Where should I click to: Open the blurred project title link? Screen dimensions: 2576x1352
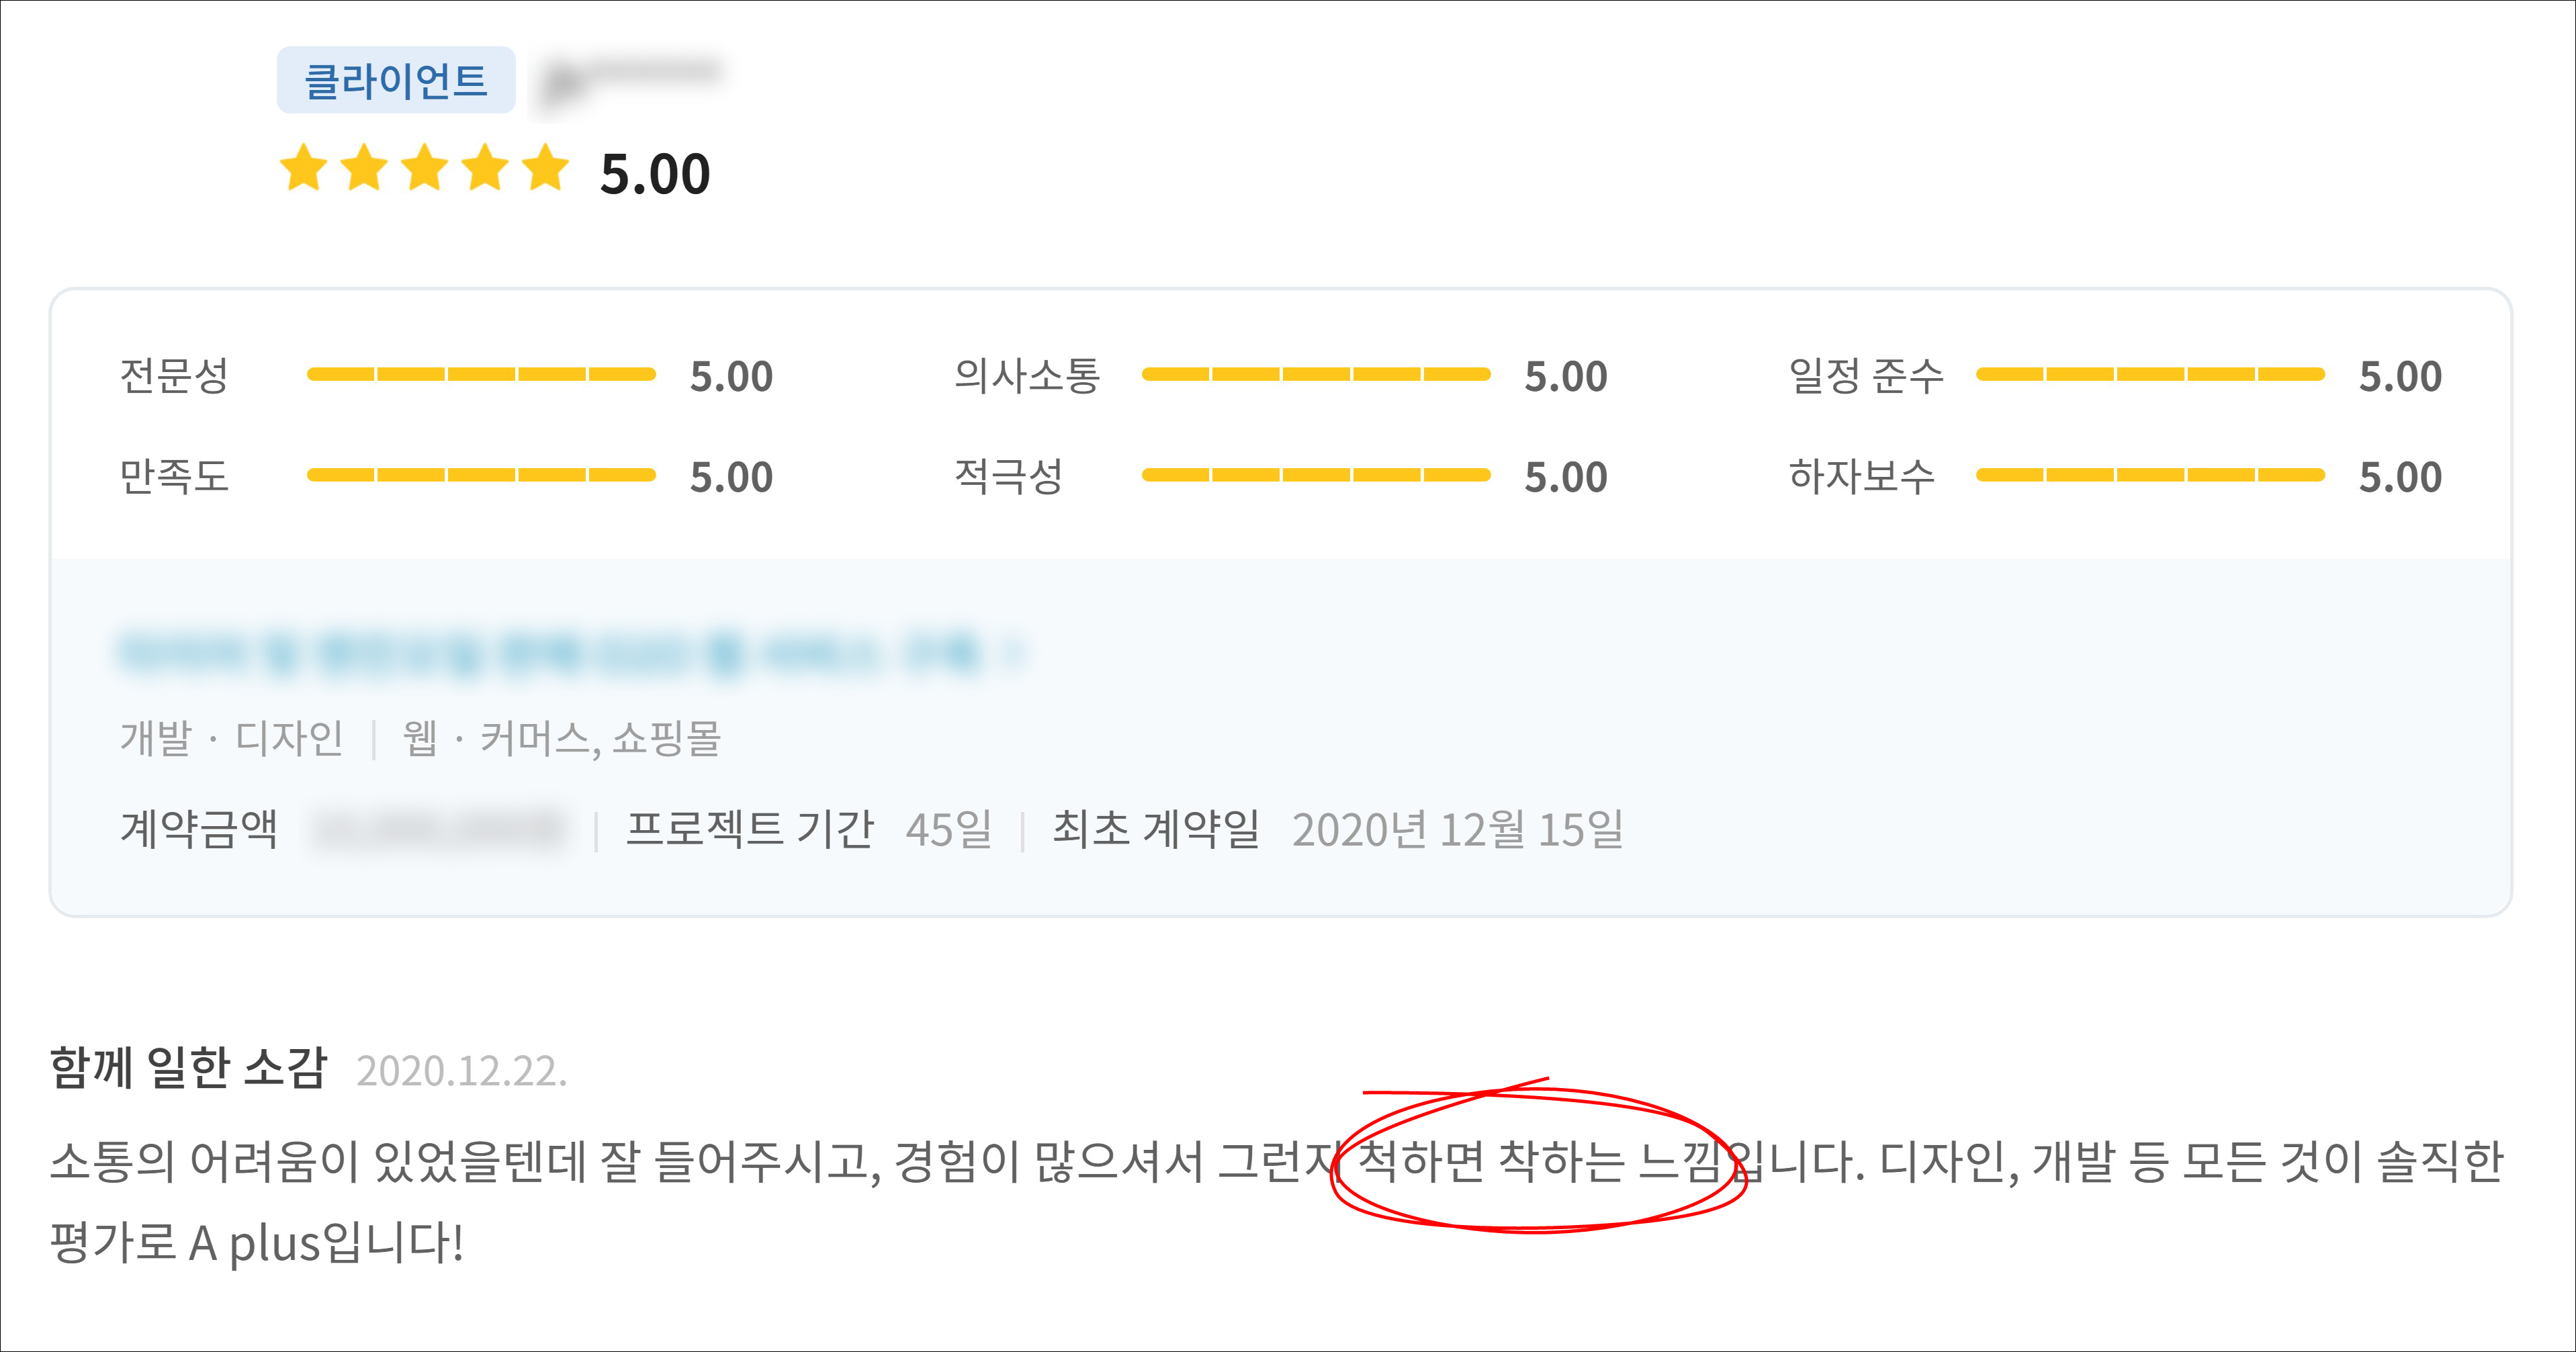pyautogui.click(x=550, y=653)
